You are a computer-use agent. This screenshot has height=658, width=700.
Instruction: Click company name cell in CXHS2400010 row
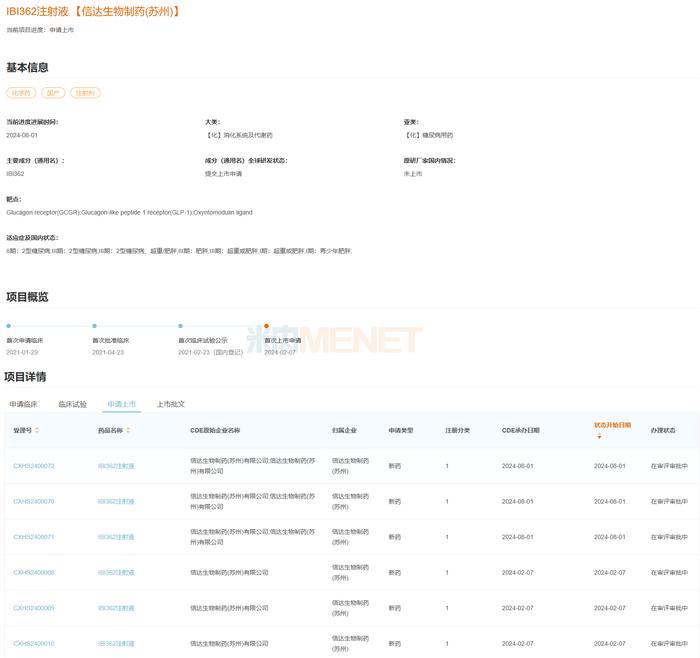tap(229, 643)
